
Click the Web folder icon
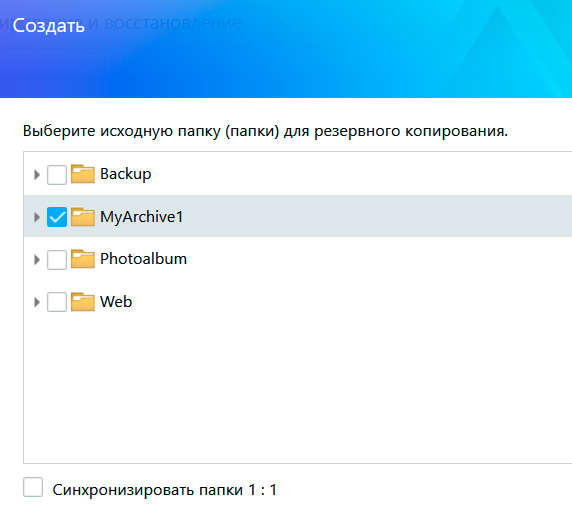point(83,302)
